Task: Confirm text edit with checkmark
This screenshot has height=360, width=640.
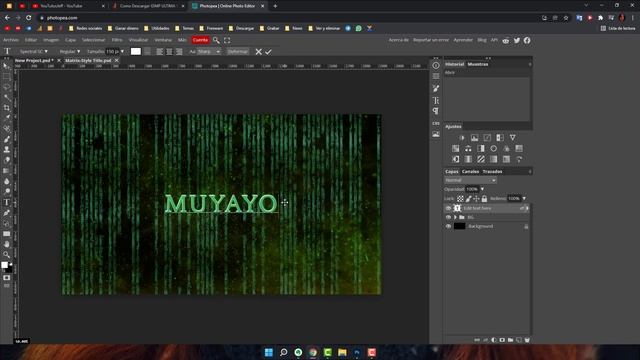Action: click(268, 52)
